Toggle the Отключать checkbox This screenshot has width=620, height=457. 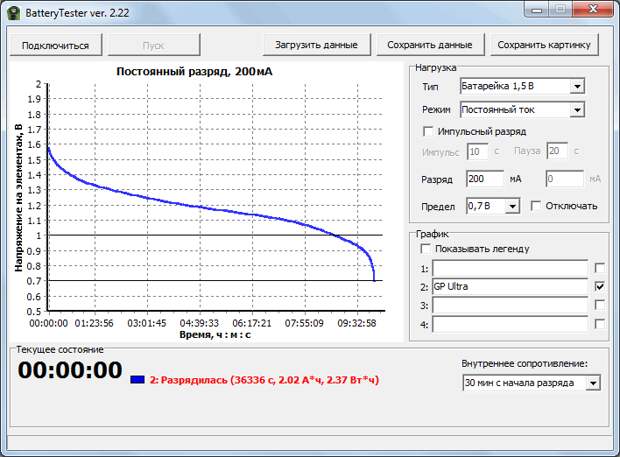coord(536,206)
